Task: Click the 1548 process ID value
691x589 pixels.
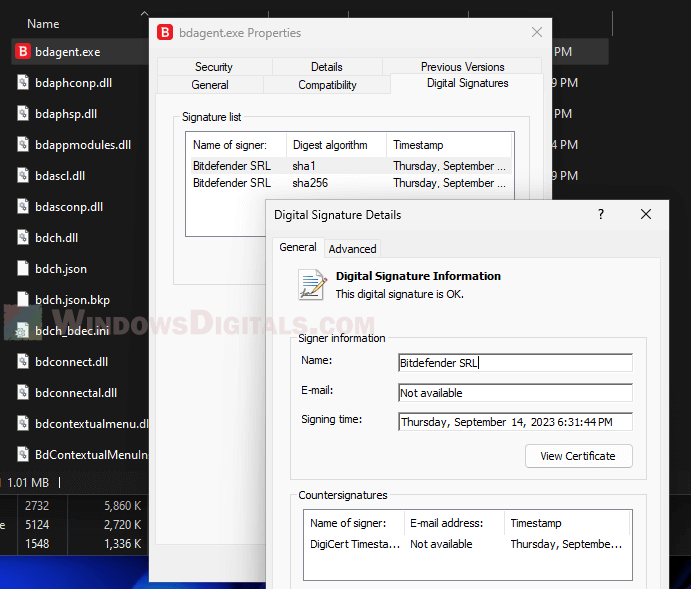Action: (x=37, y=544)
